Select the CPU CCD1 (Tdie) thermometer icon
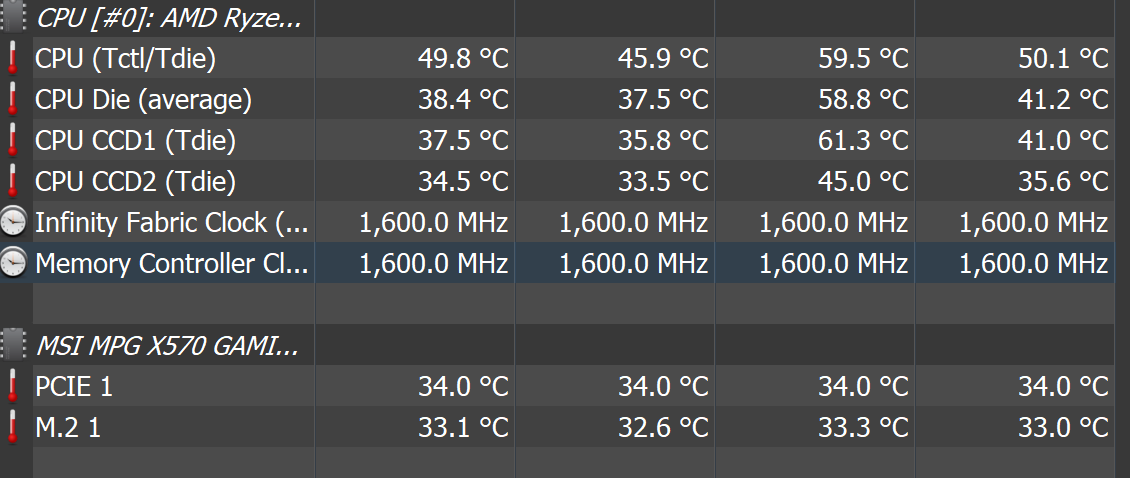 click(12, 141)
